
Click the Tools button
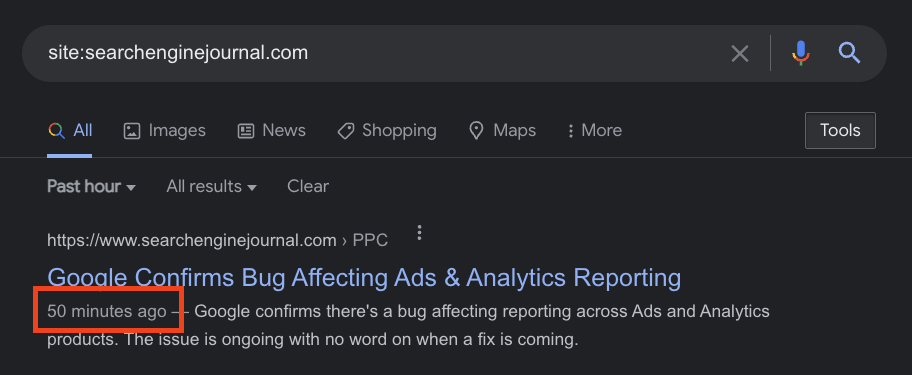coord(840,130)
